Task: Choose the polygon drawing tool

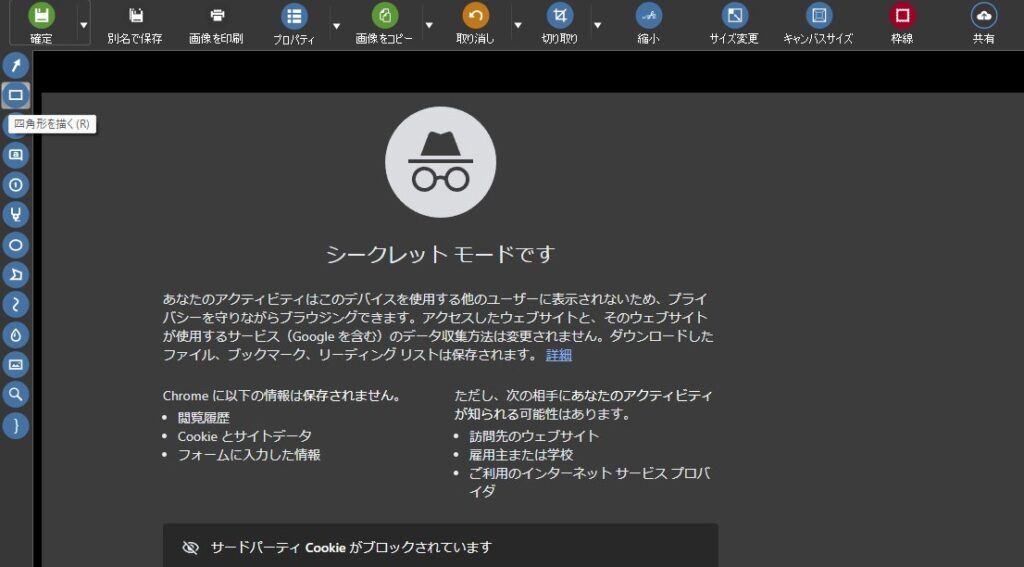Action: point(16,275)
